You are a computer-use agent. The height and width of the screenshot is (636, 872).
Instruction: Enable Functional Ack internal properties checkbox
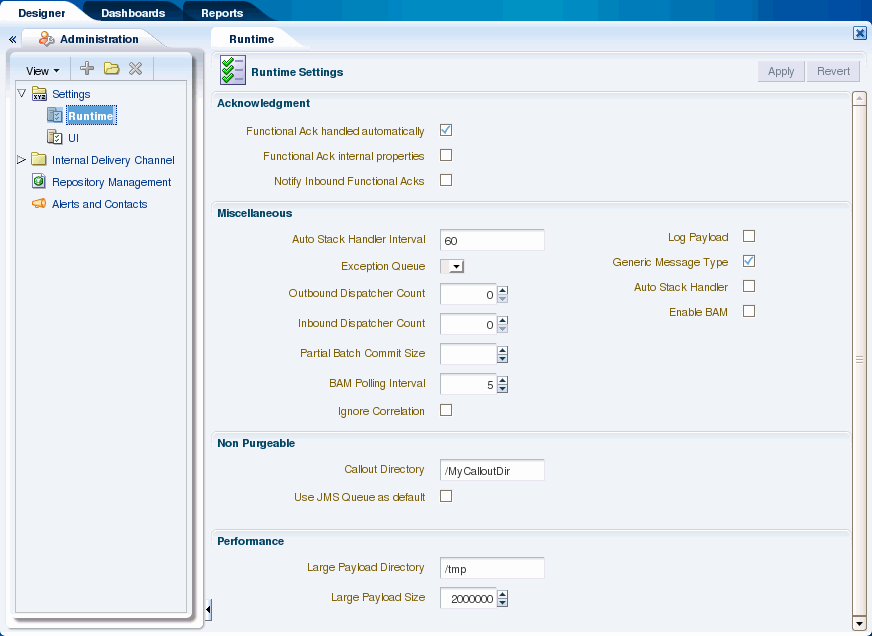(446, 155)
